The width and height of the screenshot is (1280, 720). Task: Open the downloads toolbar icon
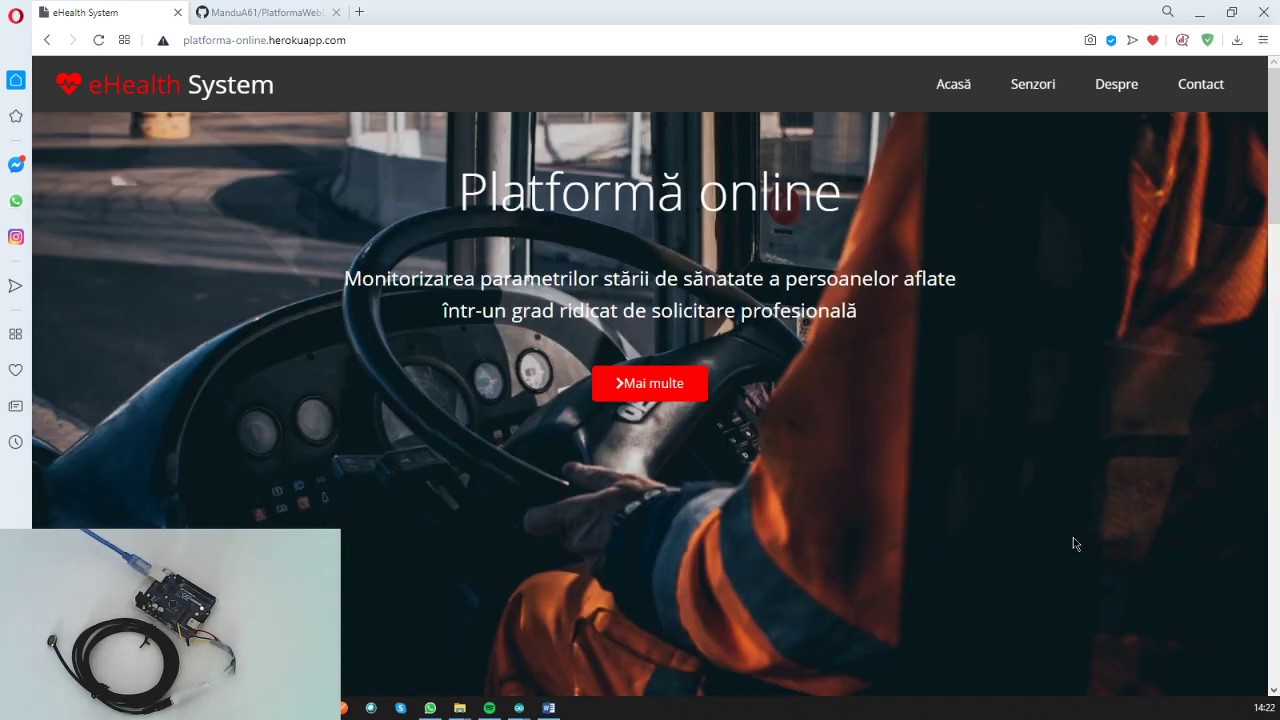click(x=1237, y=40)
